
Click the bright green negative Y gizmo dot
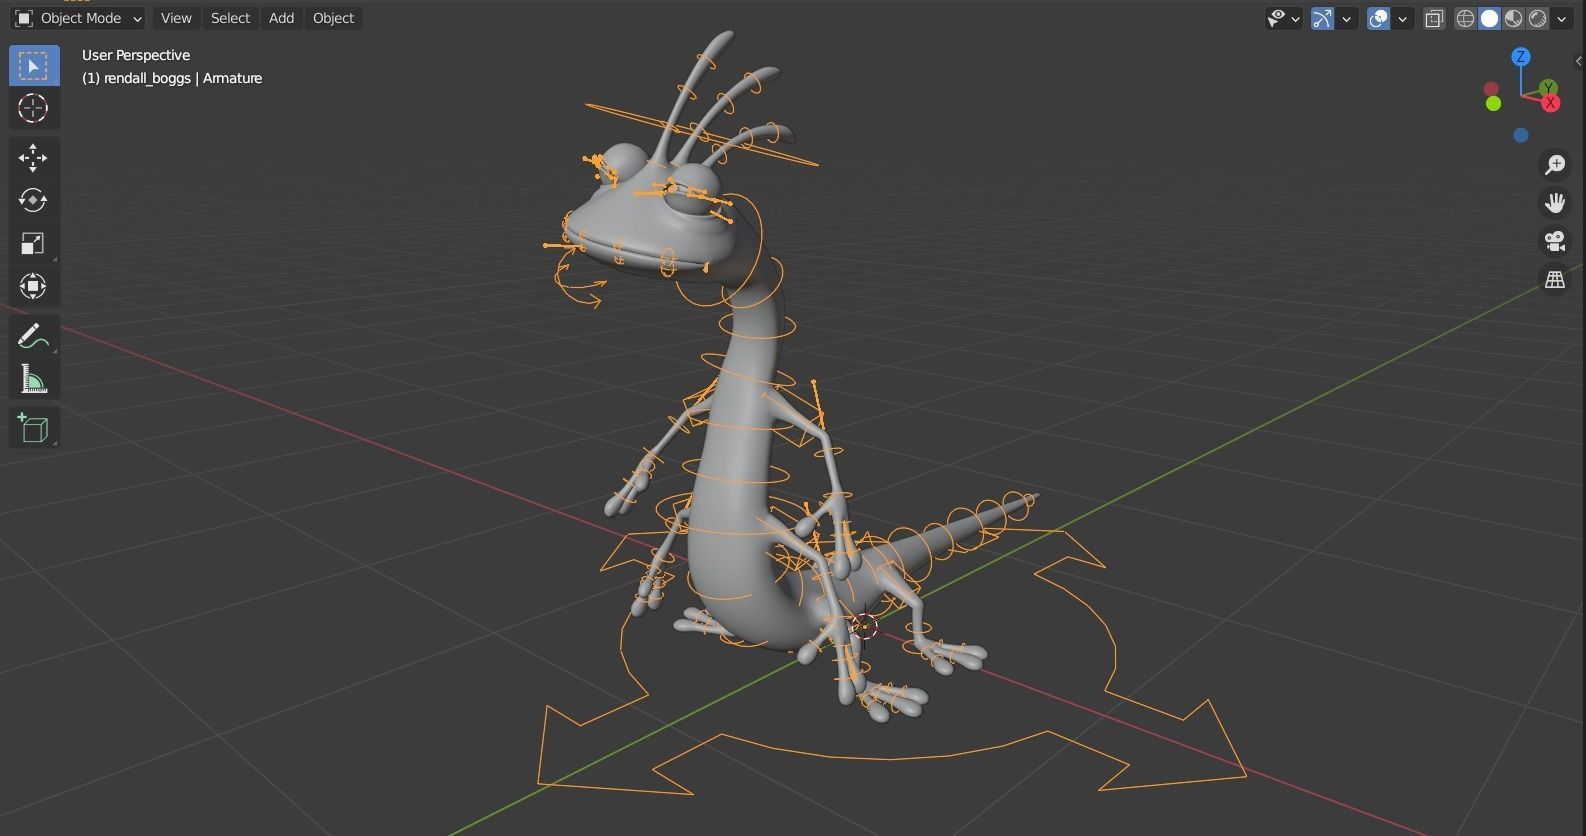tap(1493, 104)
